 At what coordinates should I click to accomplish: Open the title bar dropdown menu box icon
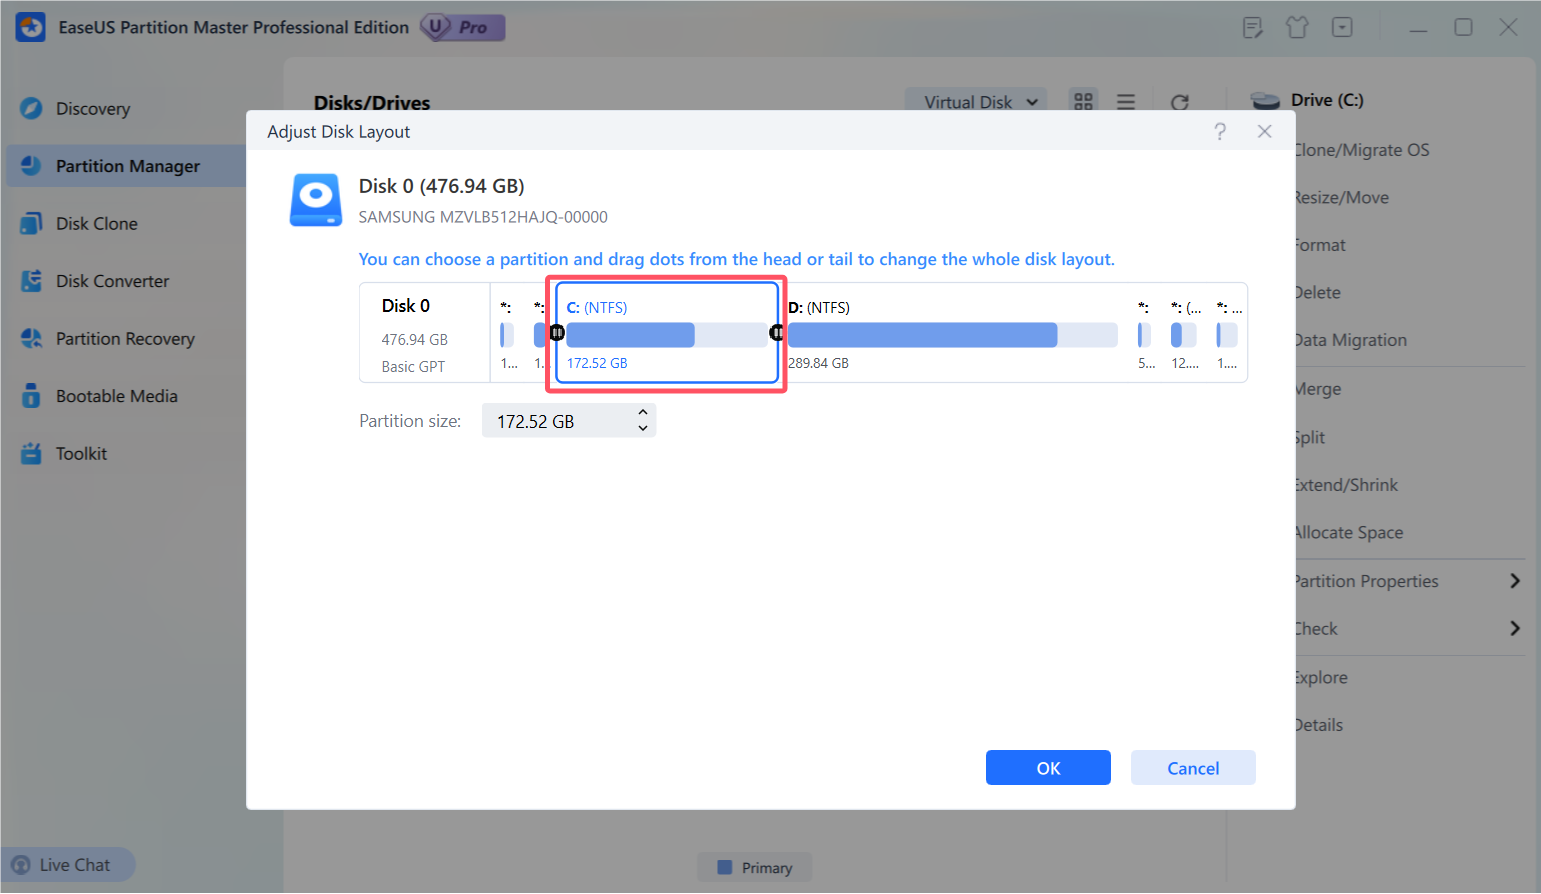click(1342, 27)
